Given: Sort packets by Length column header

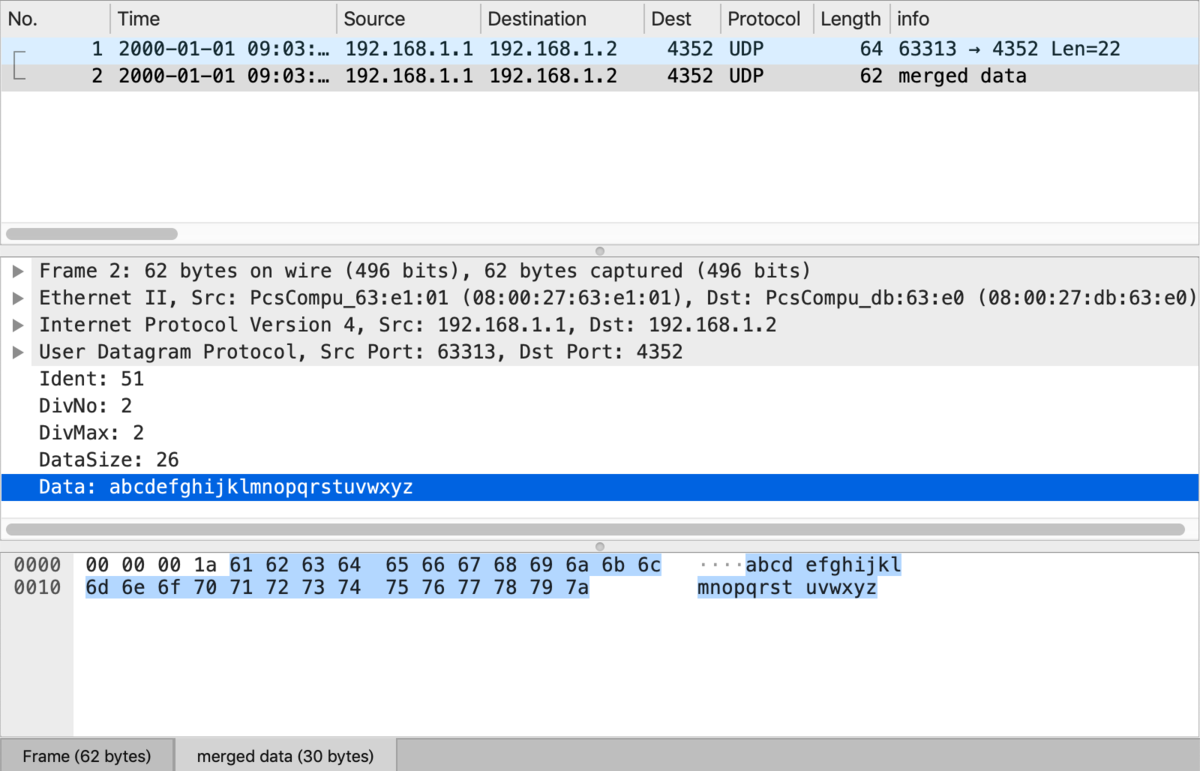Looking at the screenshot, I should click(850, 19).
